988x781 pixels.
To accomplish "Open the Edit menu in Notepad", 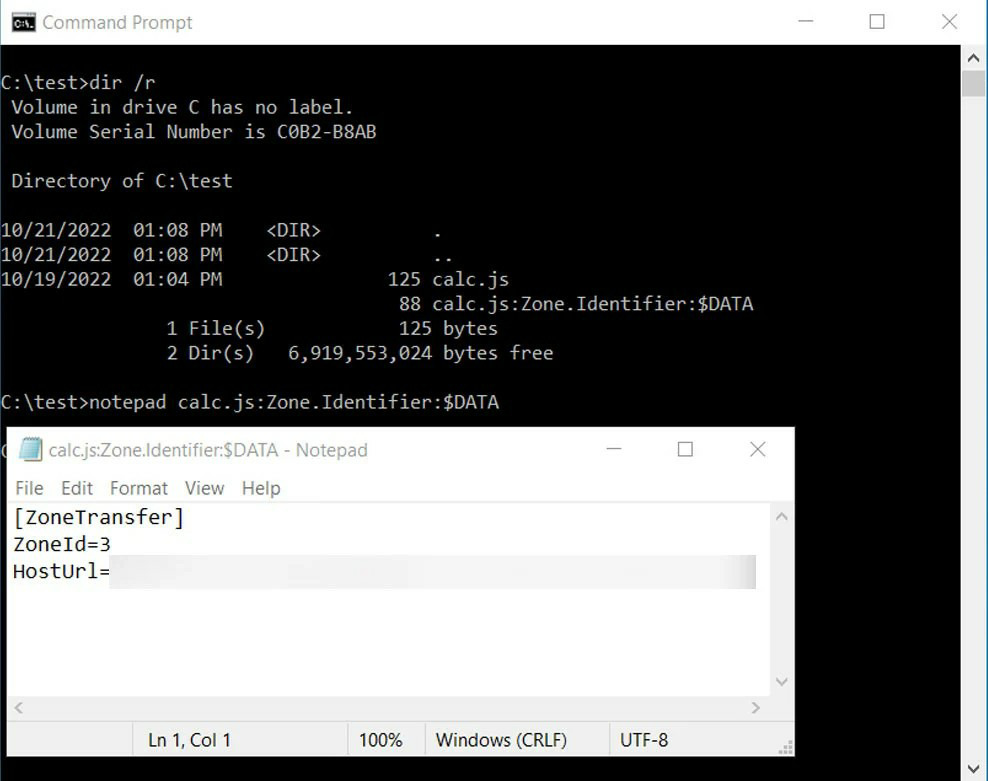I will pyautogui.click(x=77, y=488).
